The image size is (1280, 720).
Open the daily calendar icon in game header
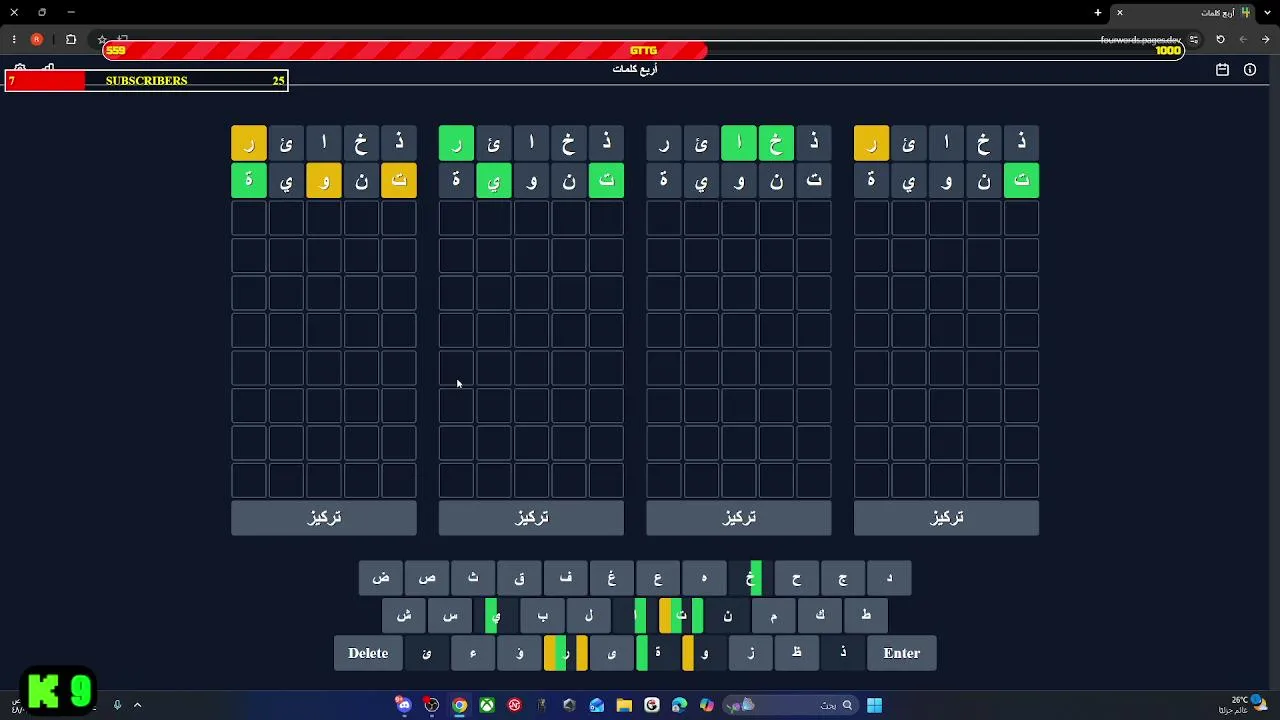(x=1222, y=70)
